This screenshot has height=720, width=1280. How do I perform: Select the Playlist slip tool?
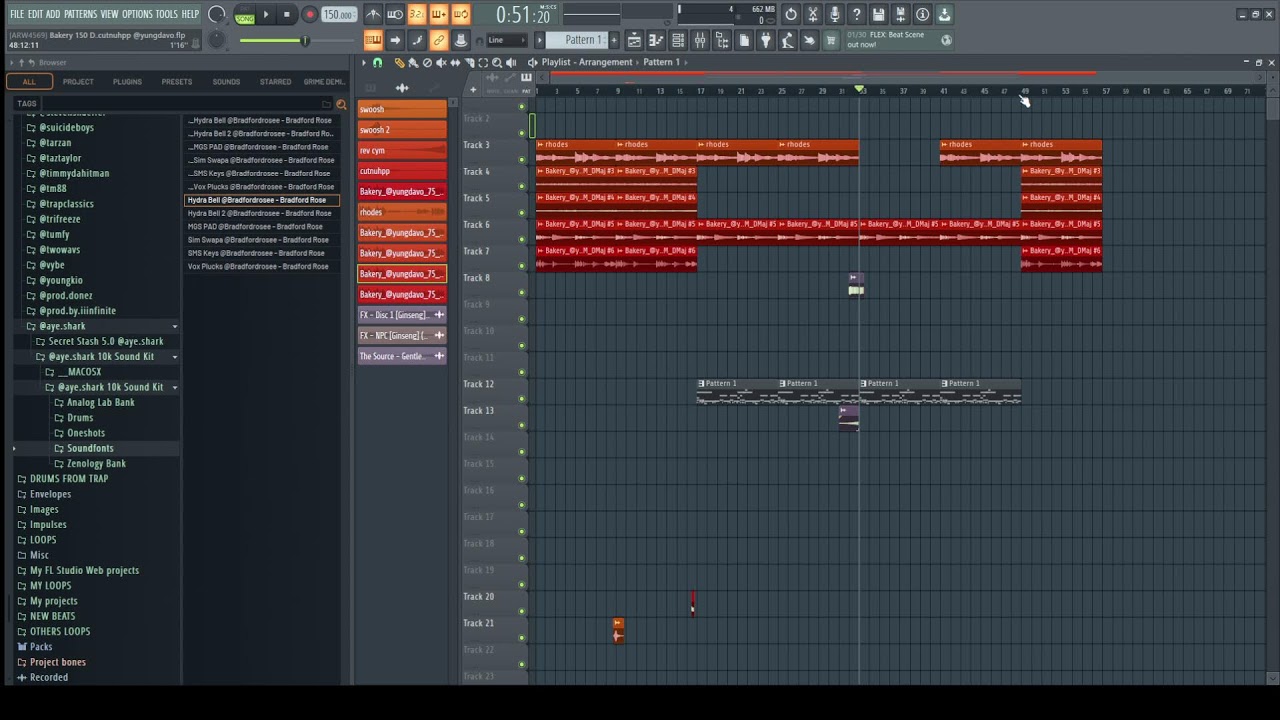click(455, 63)
